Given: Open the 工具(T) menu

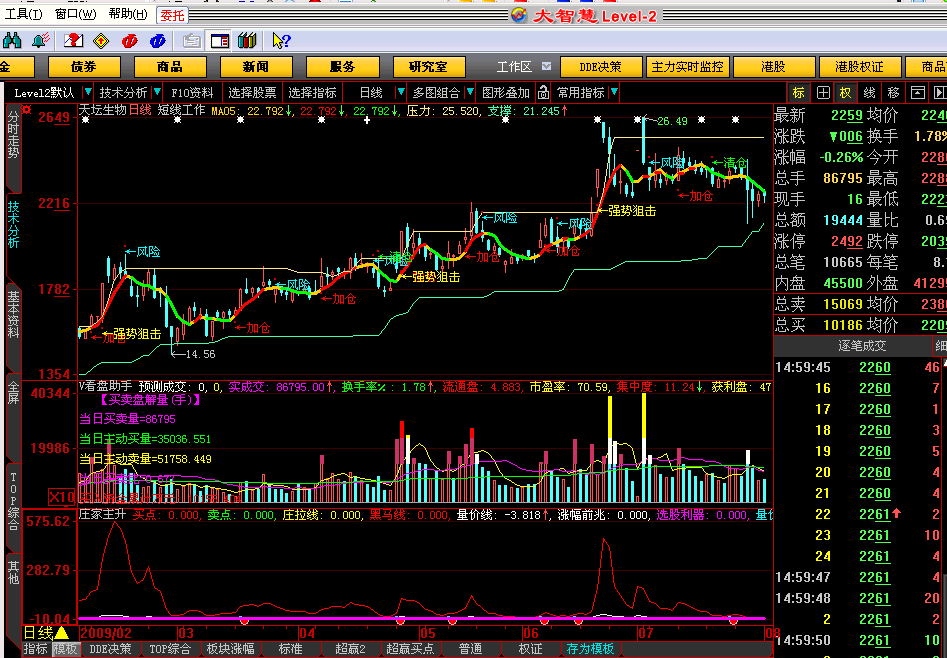Looking at the screenshot, I should (x=24, y=15).
